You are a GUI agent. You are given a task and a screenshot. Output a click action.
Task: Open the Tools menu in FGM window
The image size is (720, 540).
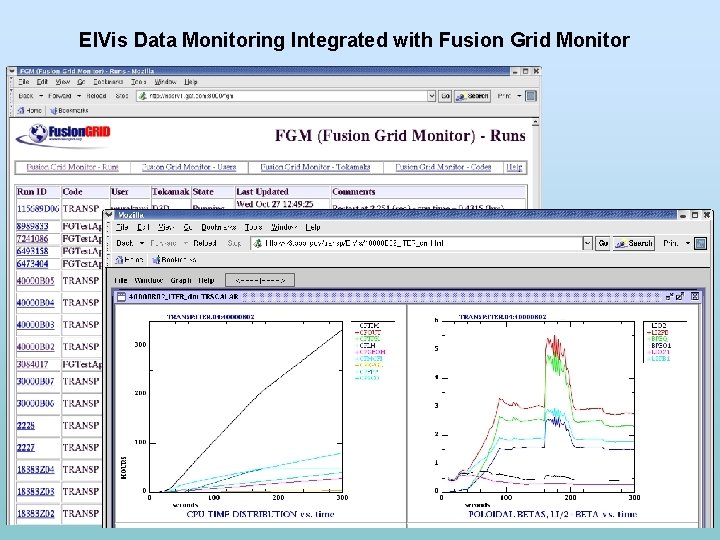(x=138, y=81)
